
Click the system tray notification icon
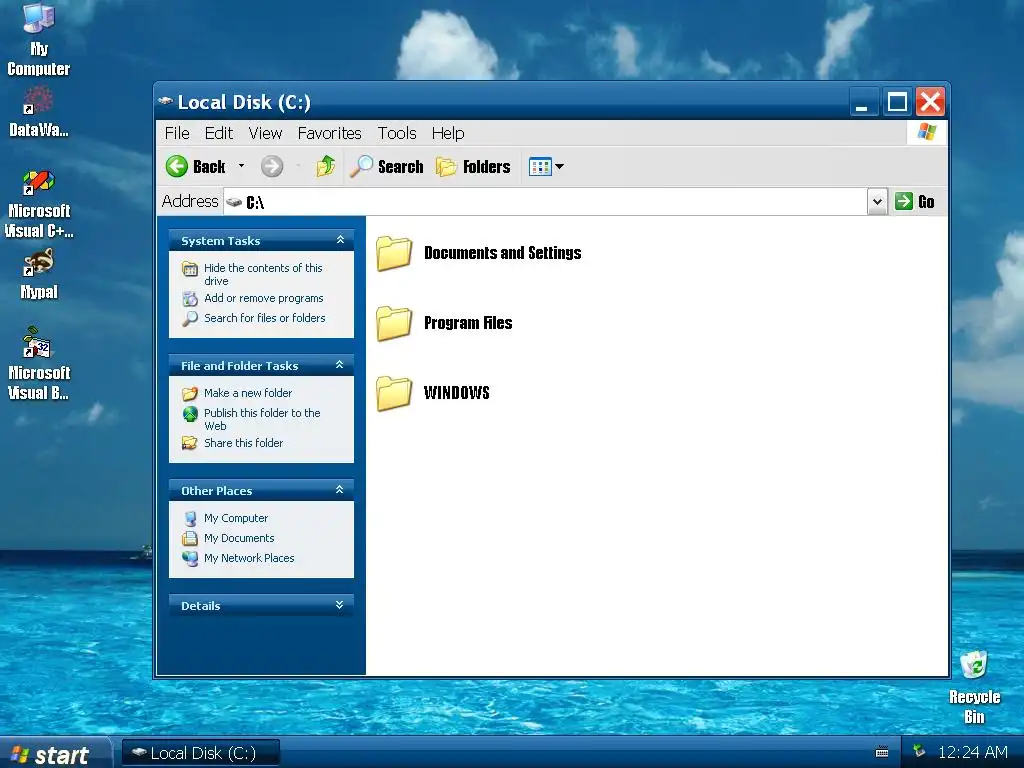[920, 751]
